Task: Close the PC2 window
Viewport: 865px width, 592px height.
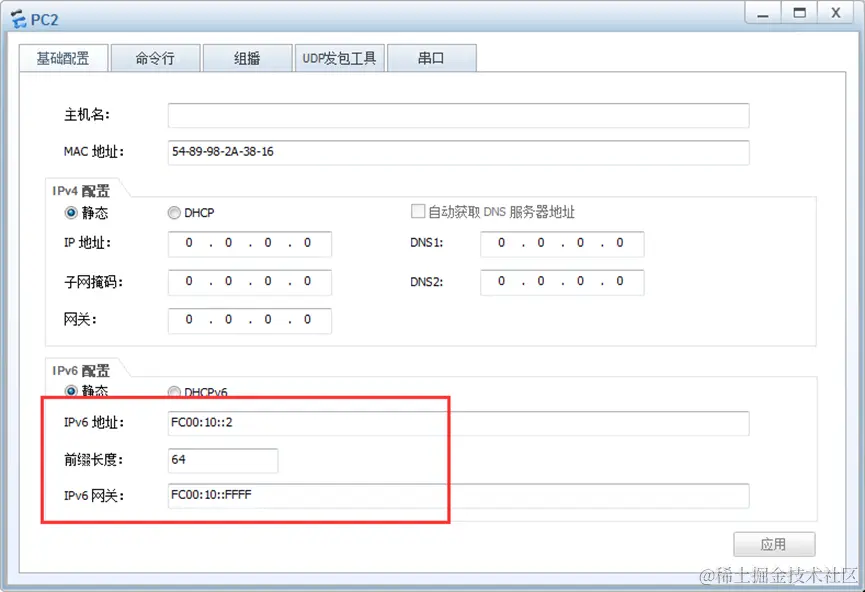Action: (x=836, y=13)
